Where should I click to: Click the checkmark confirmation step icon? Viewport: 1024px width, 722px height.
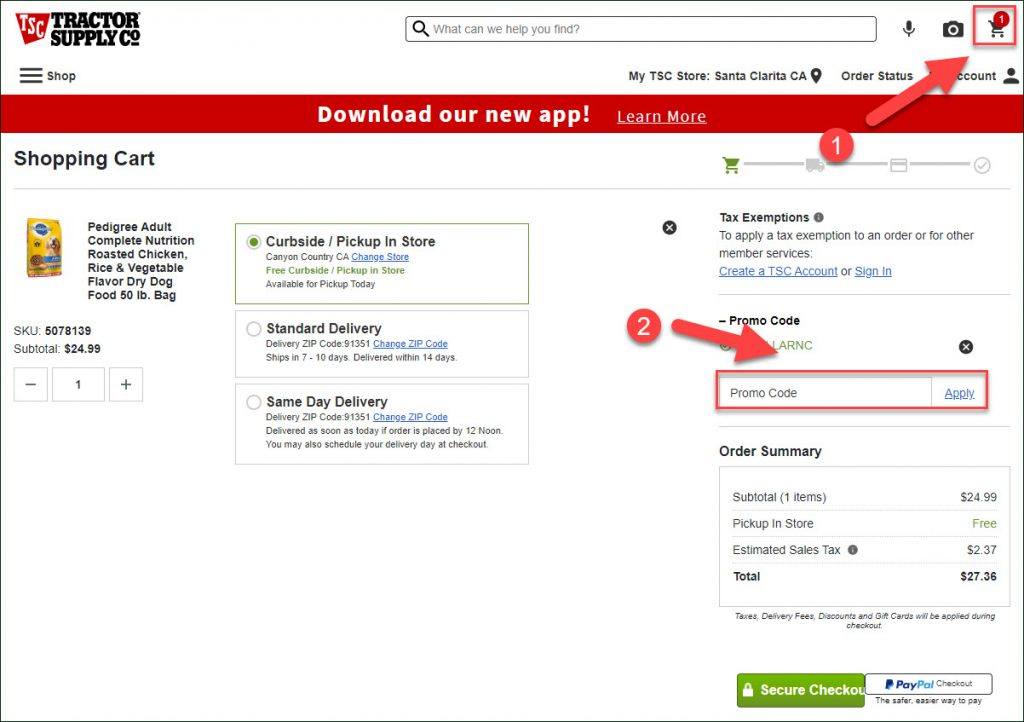(982, 165)
